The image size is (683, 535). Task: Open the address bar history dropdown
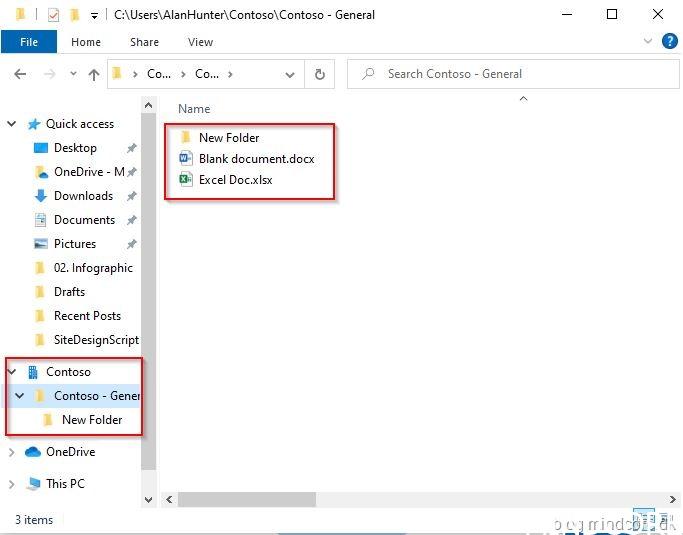[291, 74]
